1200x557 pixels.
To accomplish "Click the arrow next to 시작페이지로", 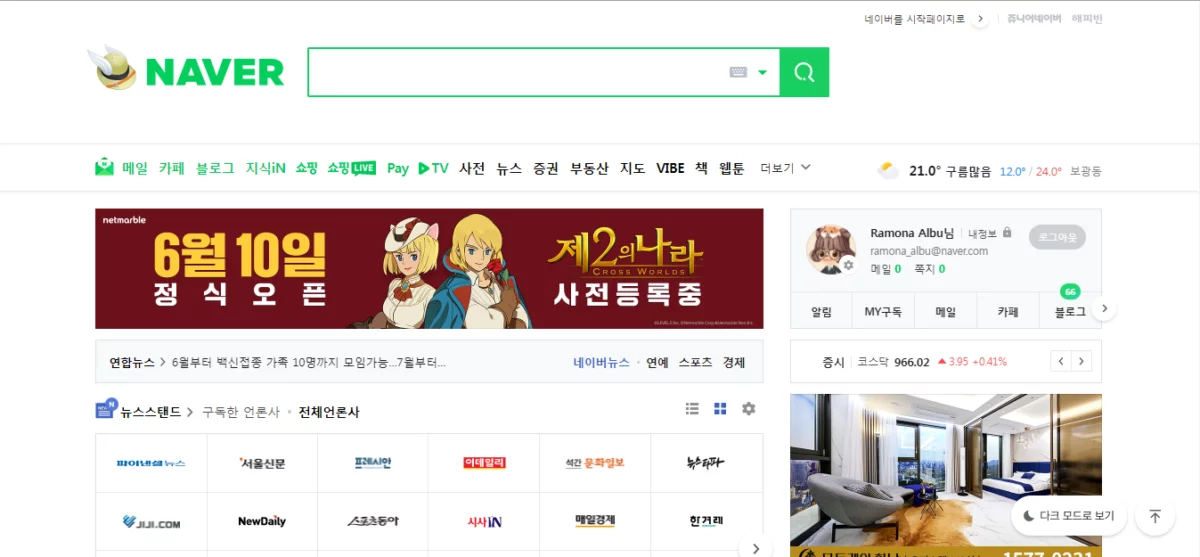I will click(x=981, y=19).
